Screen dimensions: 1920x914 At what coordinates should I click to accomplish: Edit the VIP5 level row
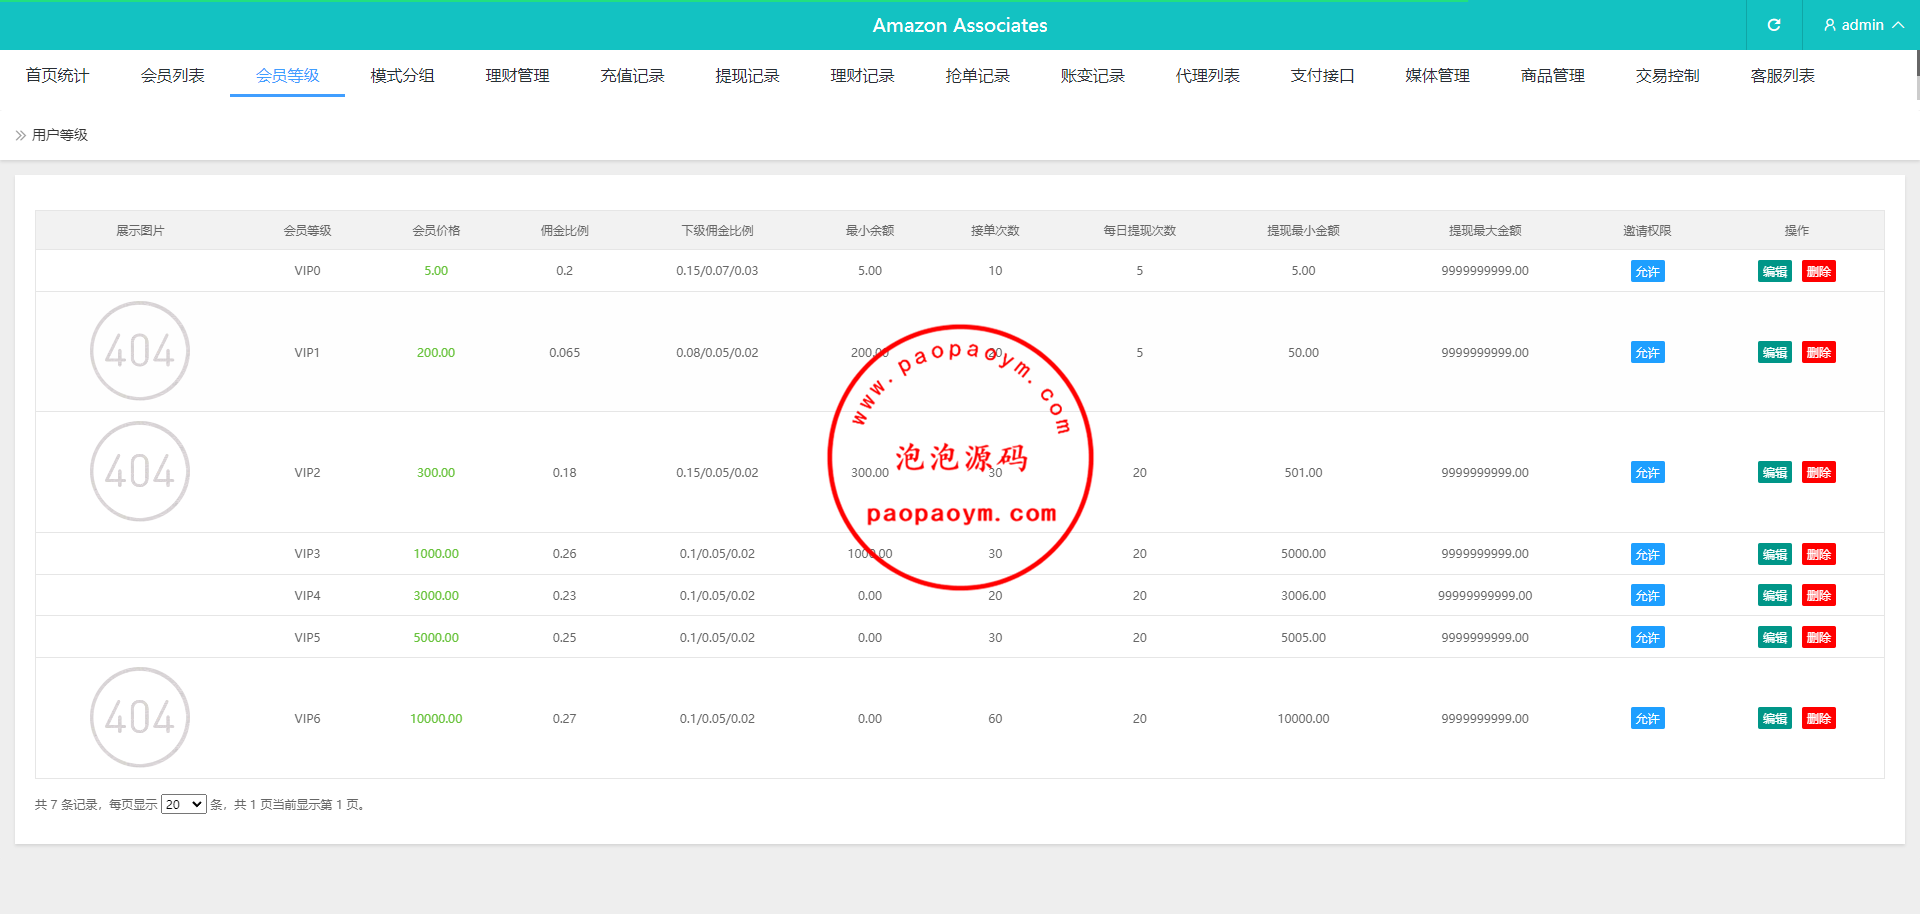click(x=1774, y=637)
